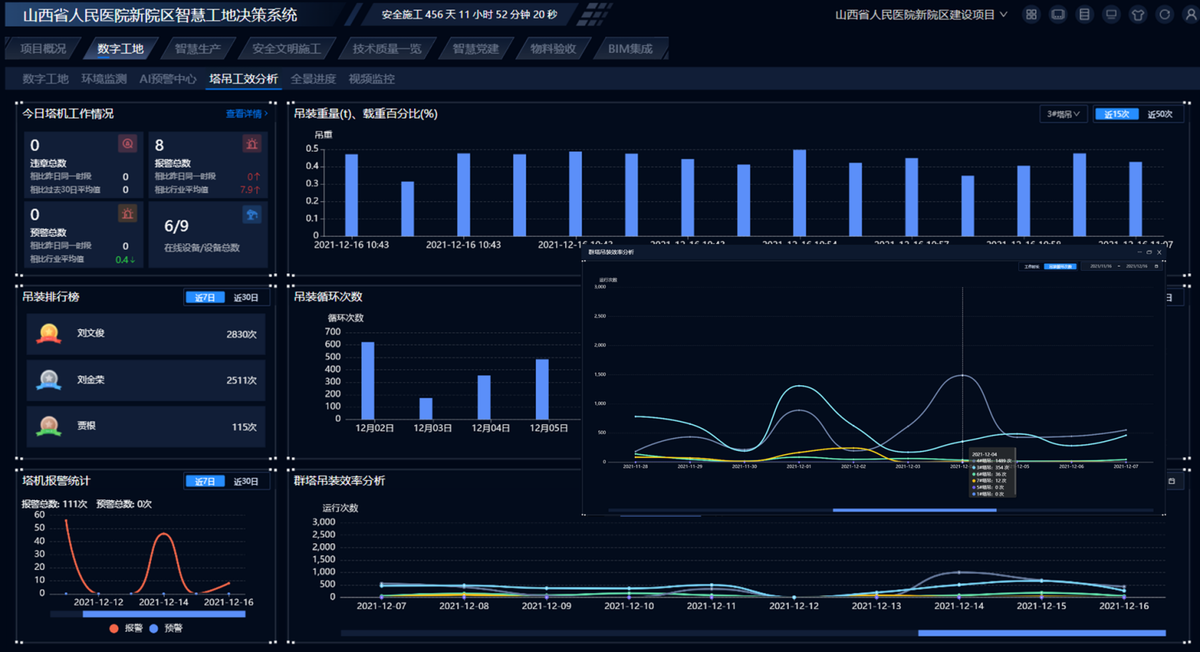
Task: Select 塔吊工效分析 sub-tab
Action: (244, 79)
